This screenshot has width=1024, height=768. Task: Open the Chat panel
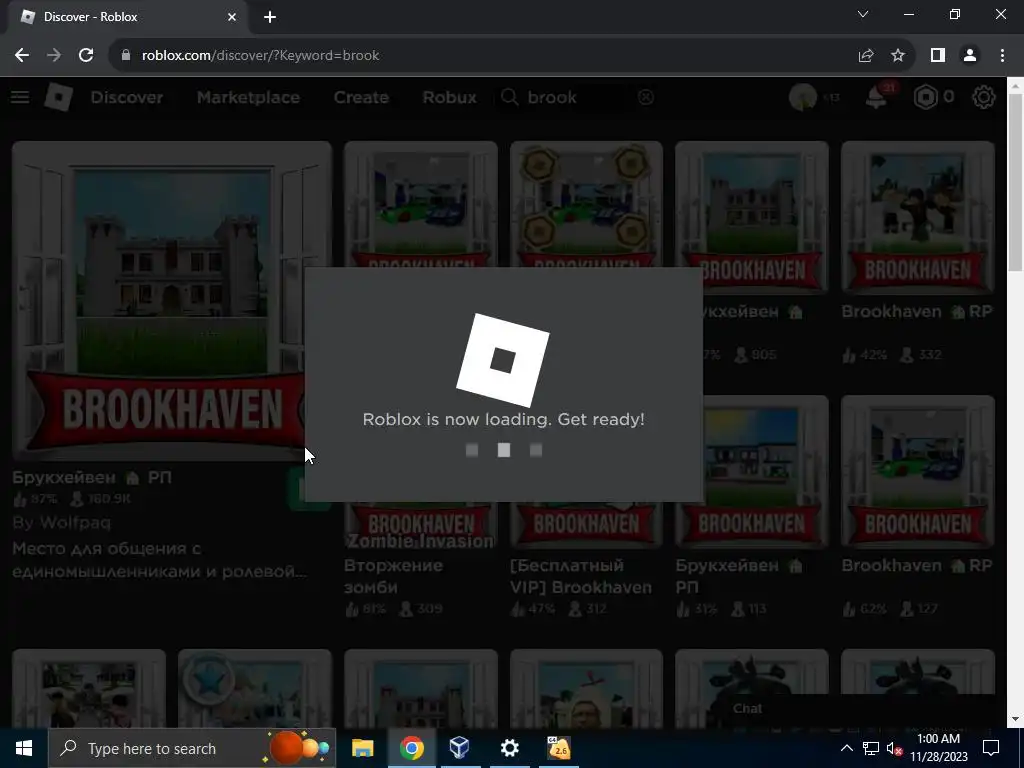click(x=747, y=709)
